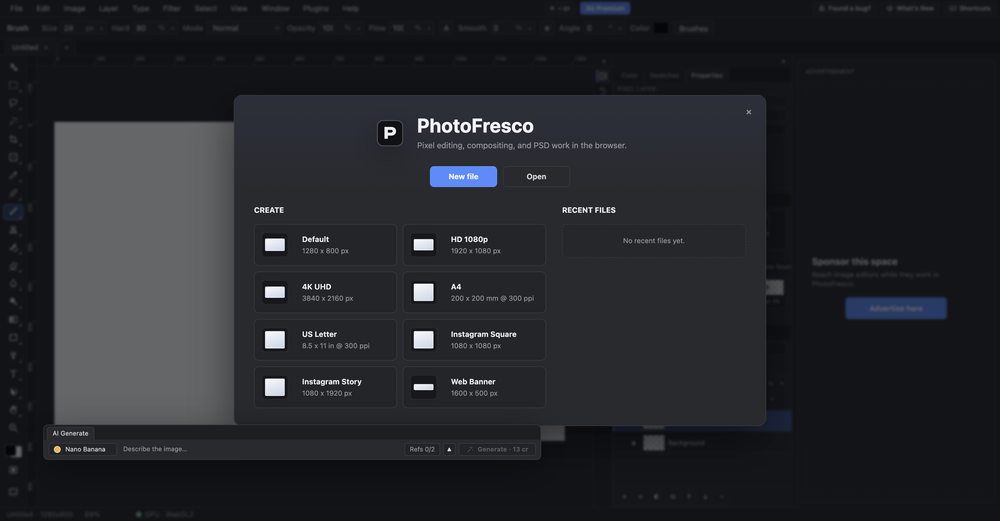This screenshot has height=521, width=1000.
Task: Open the Size unit dropdown arrow
Action: pyautogui.click(x=101, y=28)
